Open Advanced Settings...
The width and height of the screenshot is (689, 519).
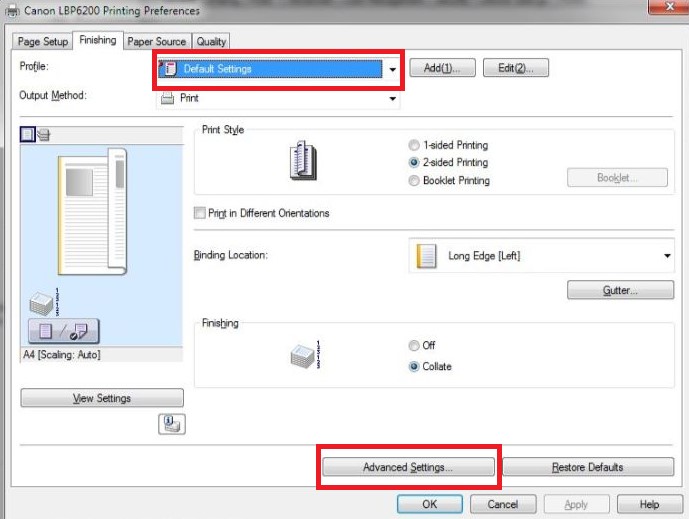tap(408, 467)
